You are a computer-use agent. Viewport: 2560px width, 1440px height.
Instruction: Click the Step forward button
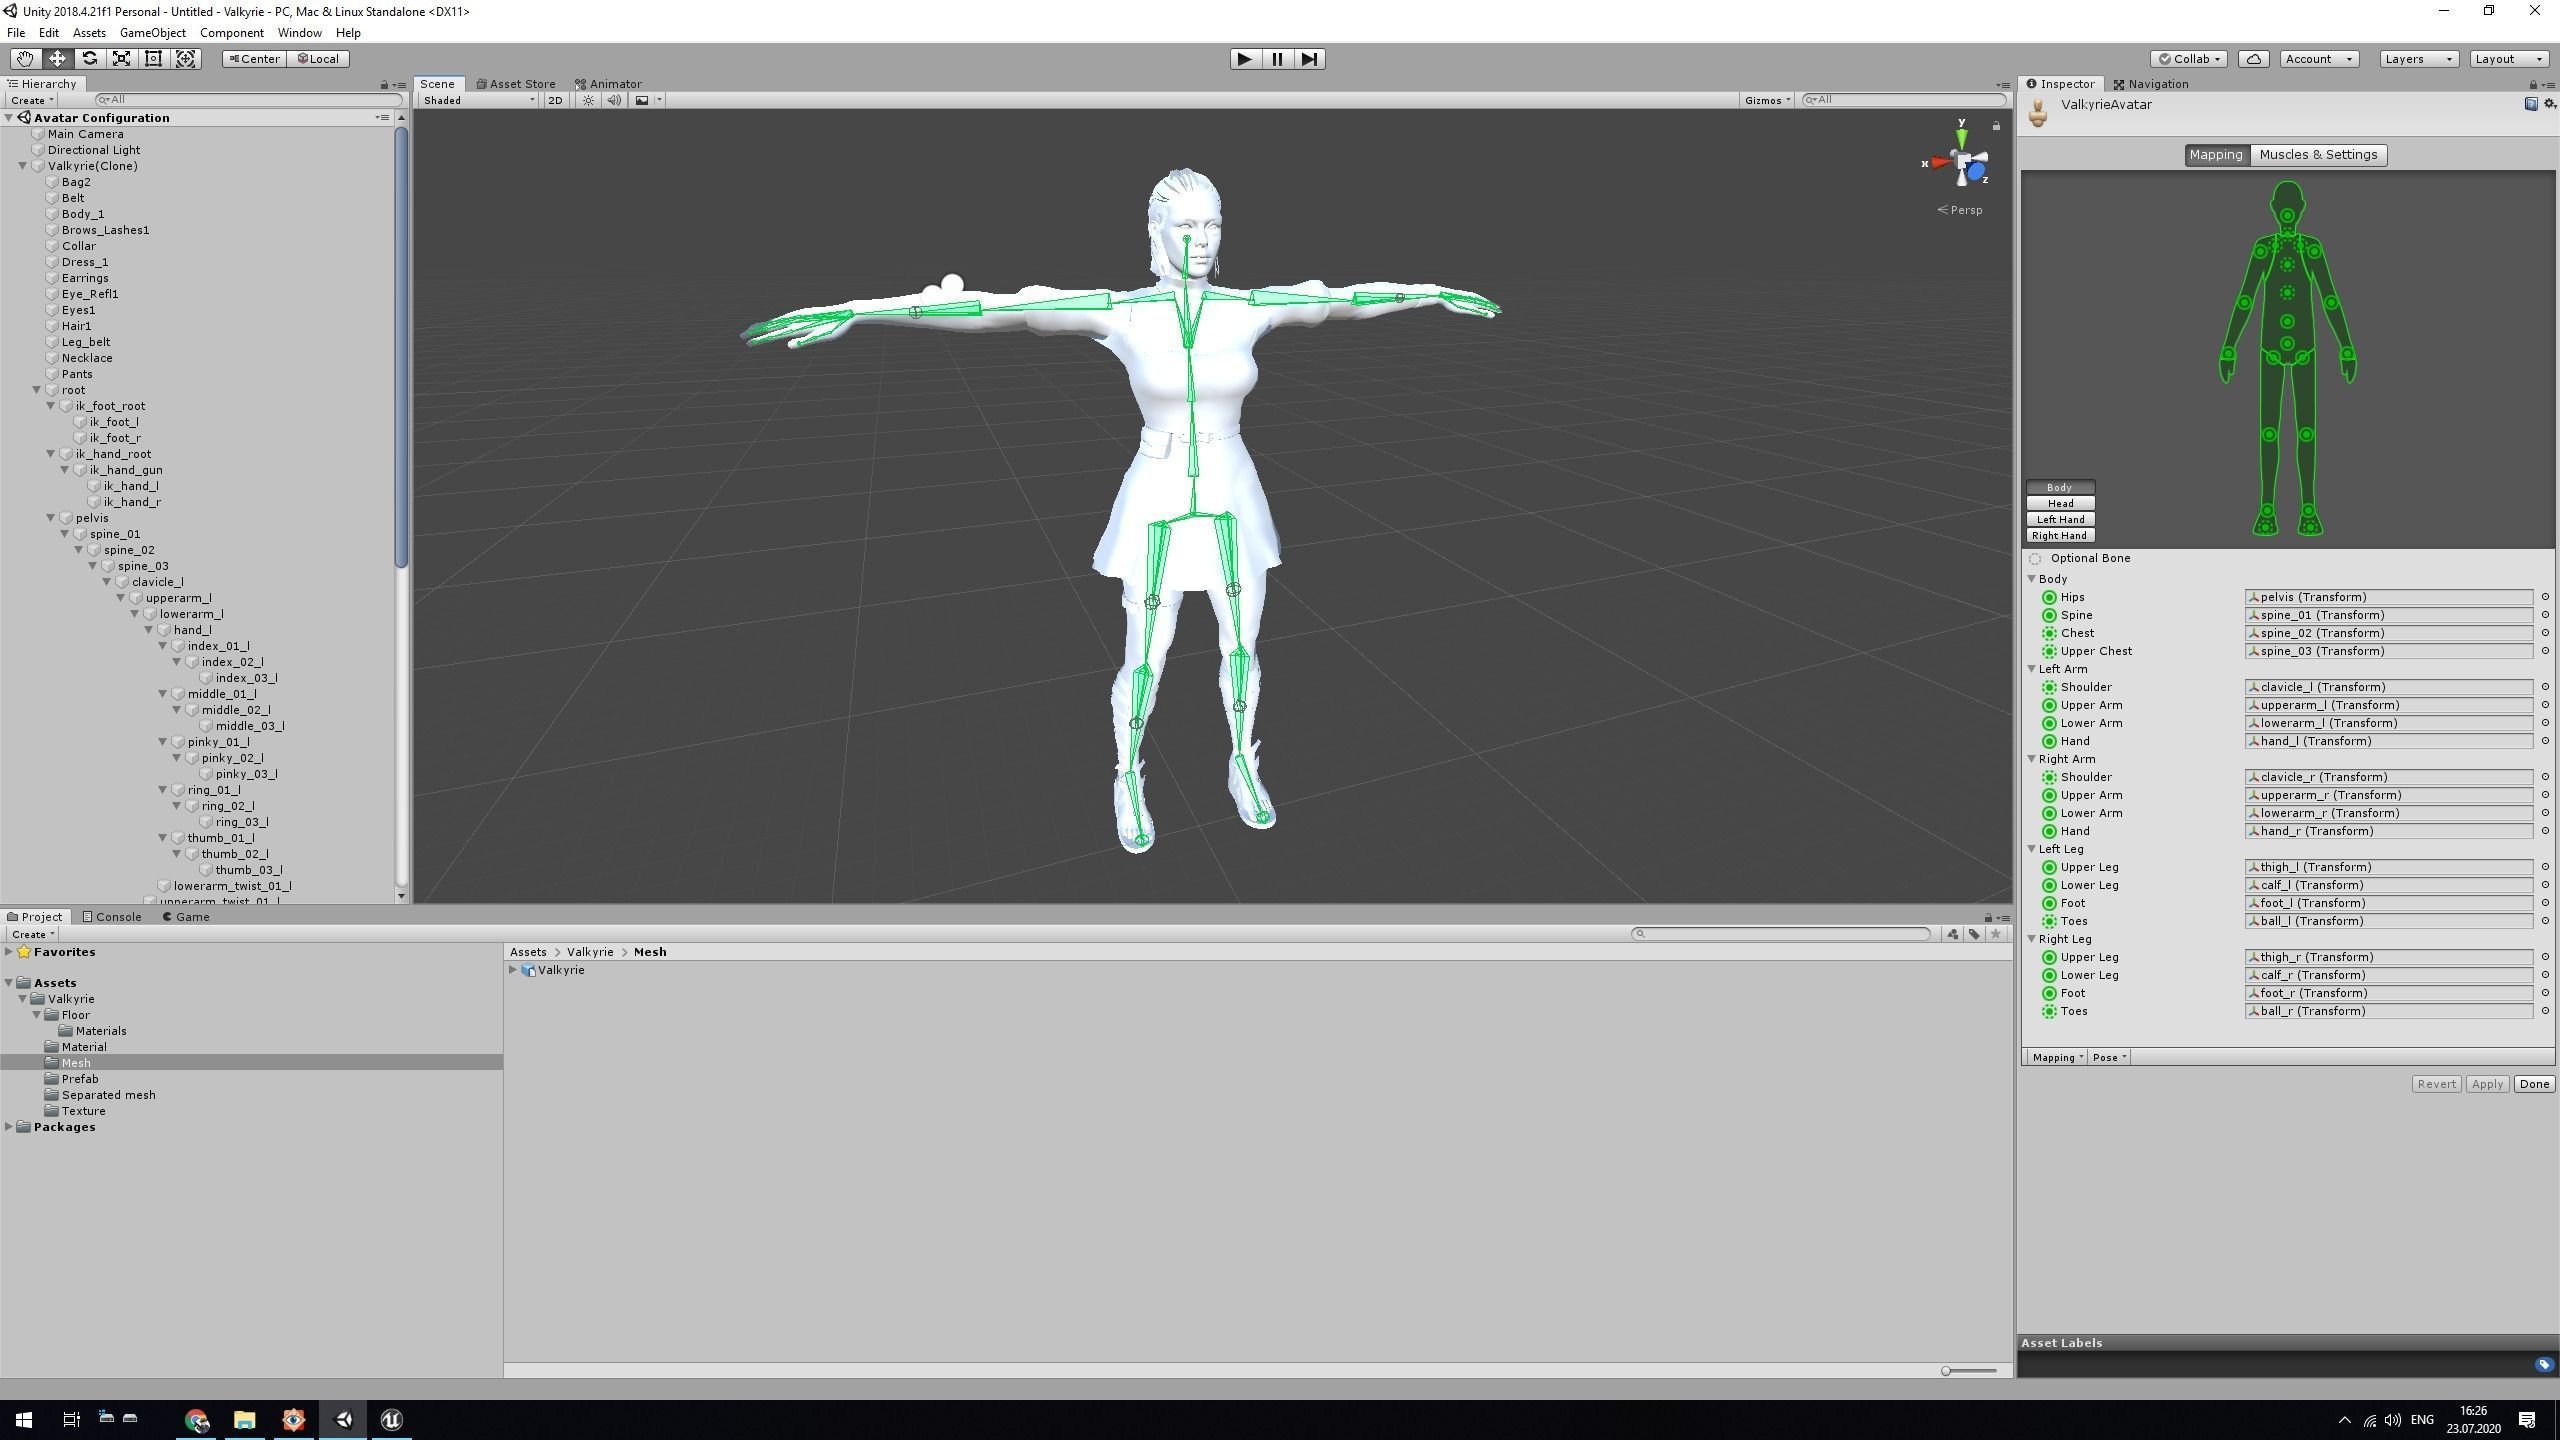tap(1309, 59)
